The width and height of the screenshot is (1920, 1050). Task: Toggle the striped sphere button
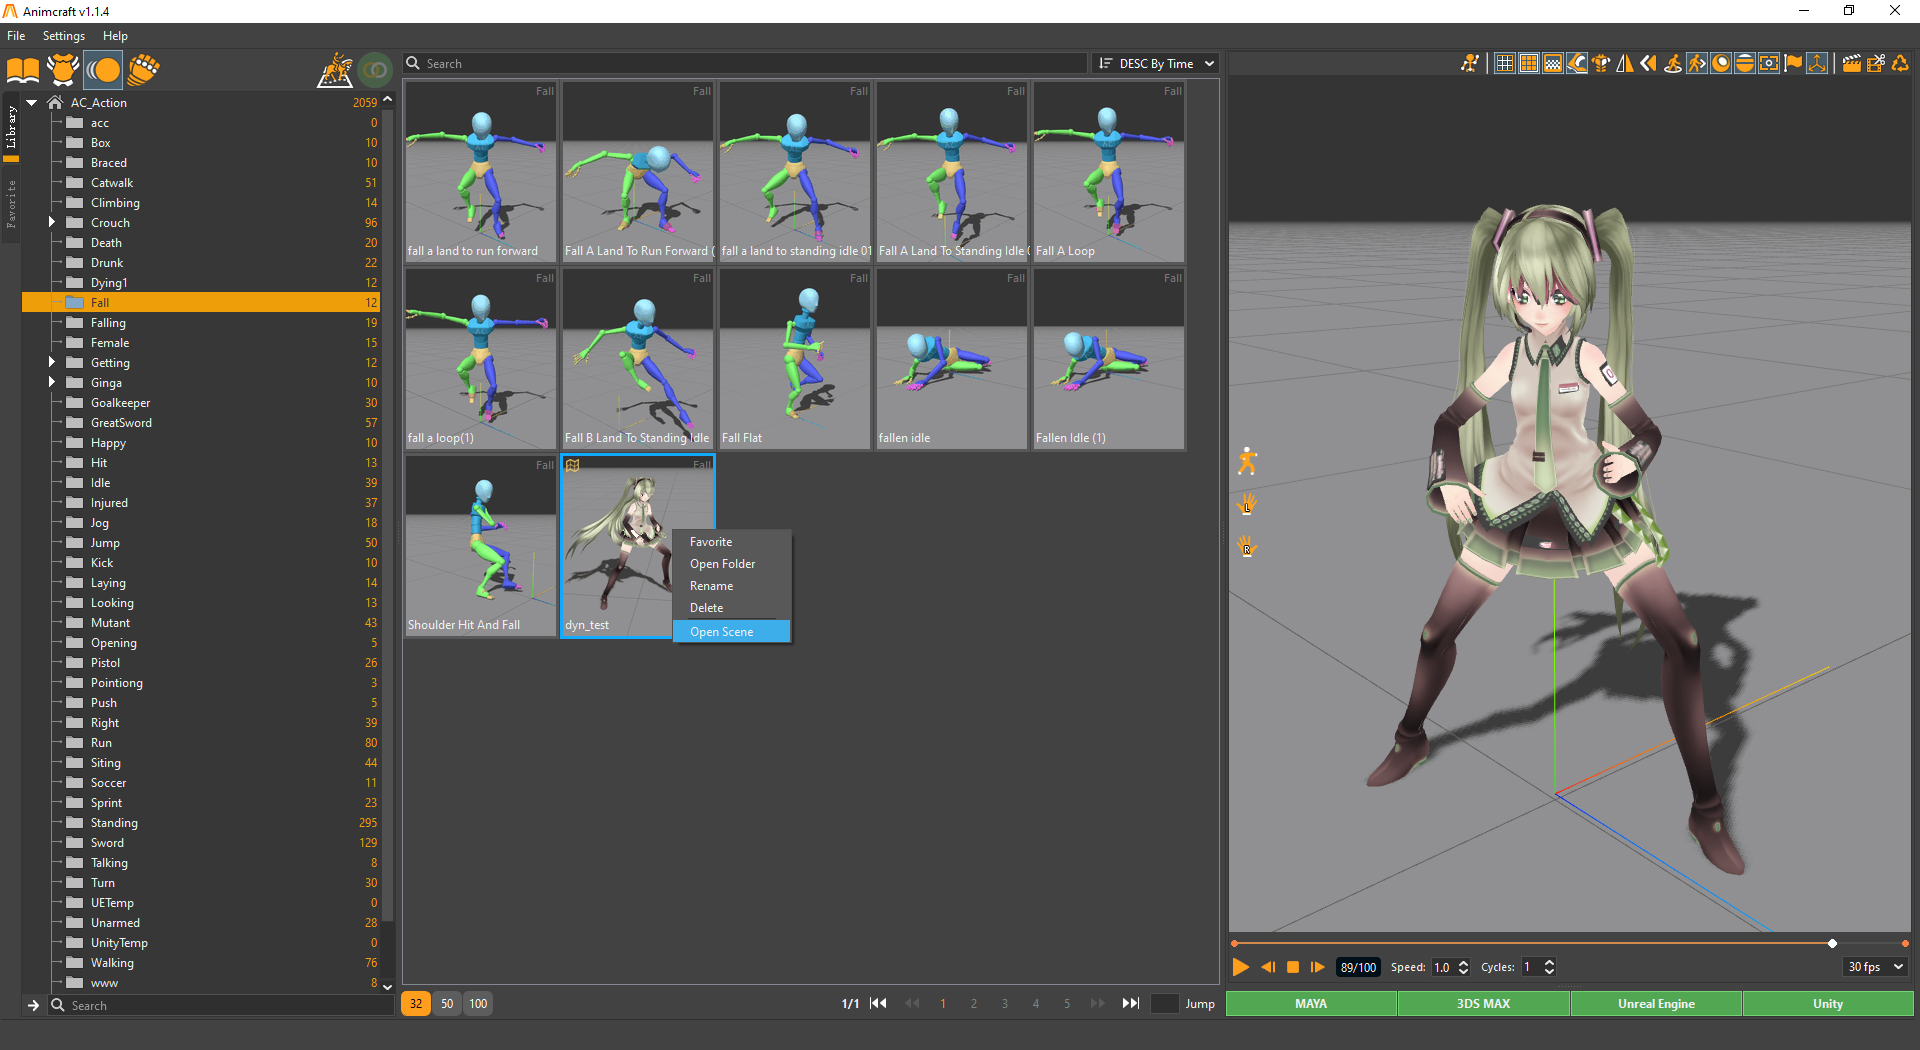[1745, 63]
